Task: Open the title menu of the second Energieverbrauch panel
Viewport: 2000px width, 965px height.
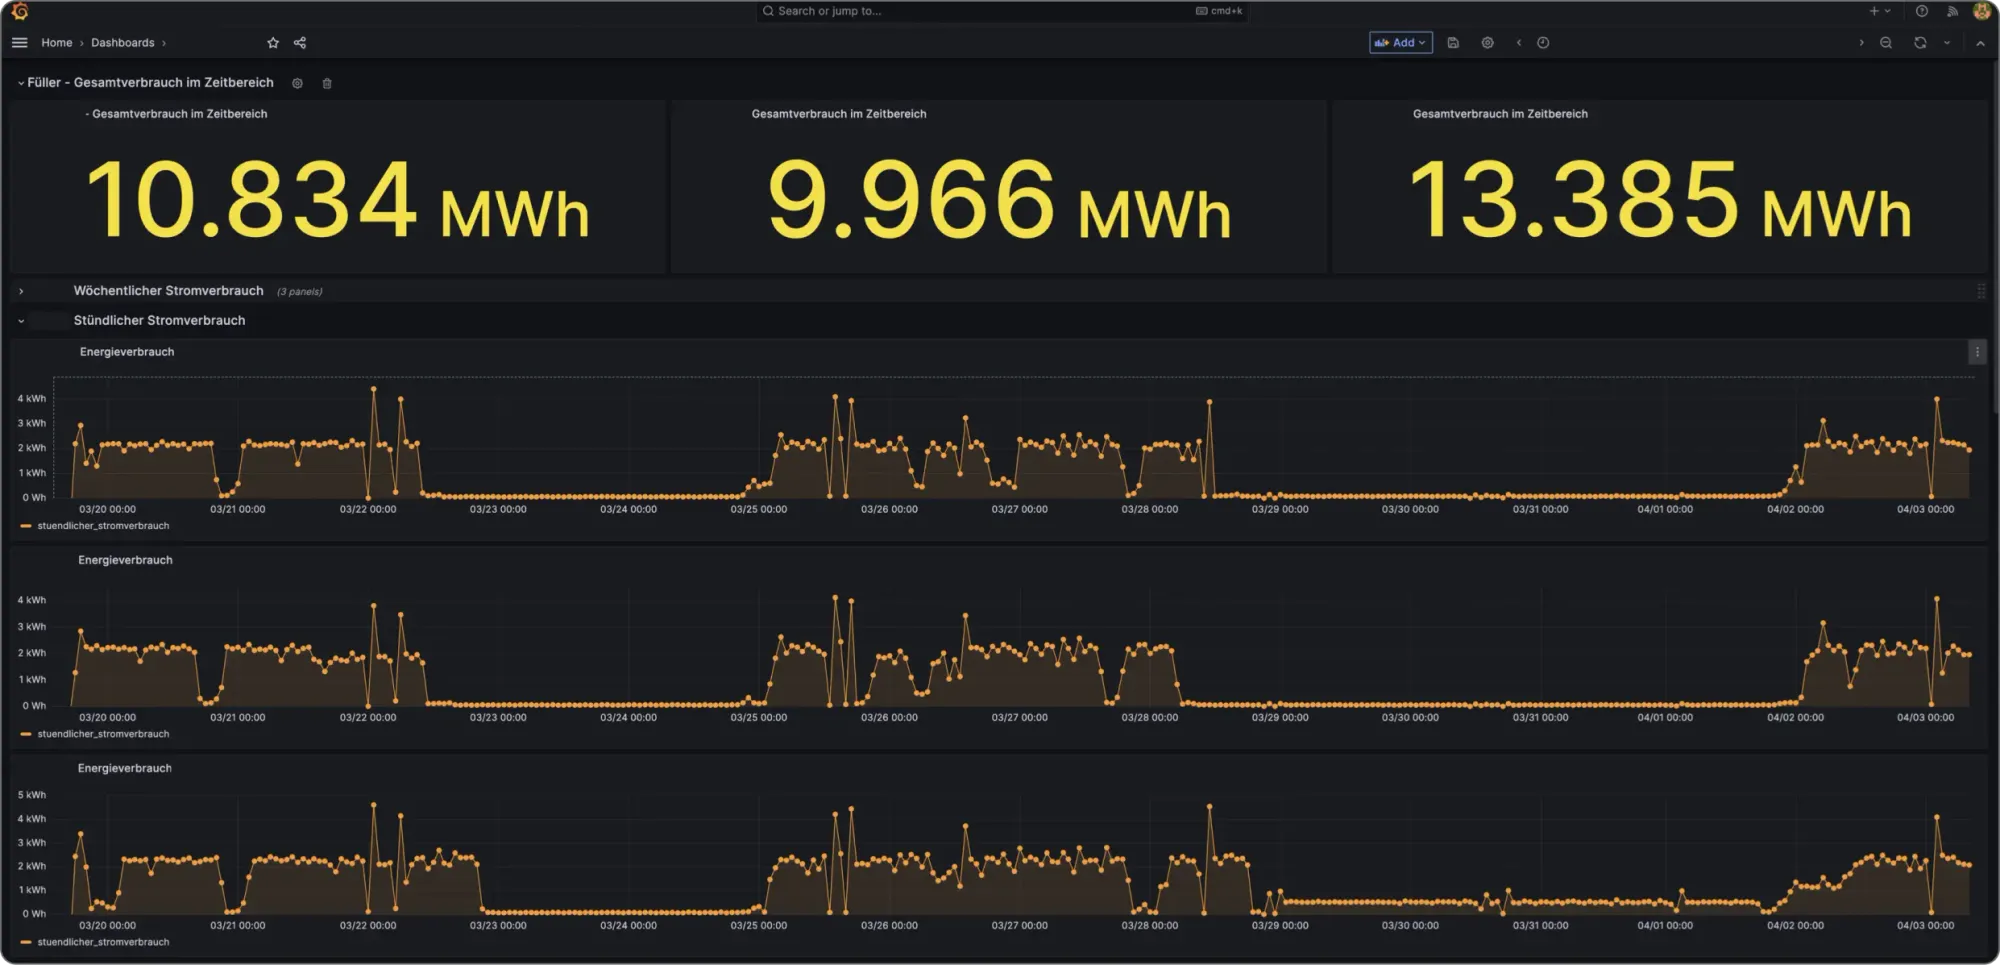Action: click(125, 560)
